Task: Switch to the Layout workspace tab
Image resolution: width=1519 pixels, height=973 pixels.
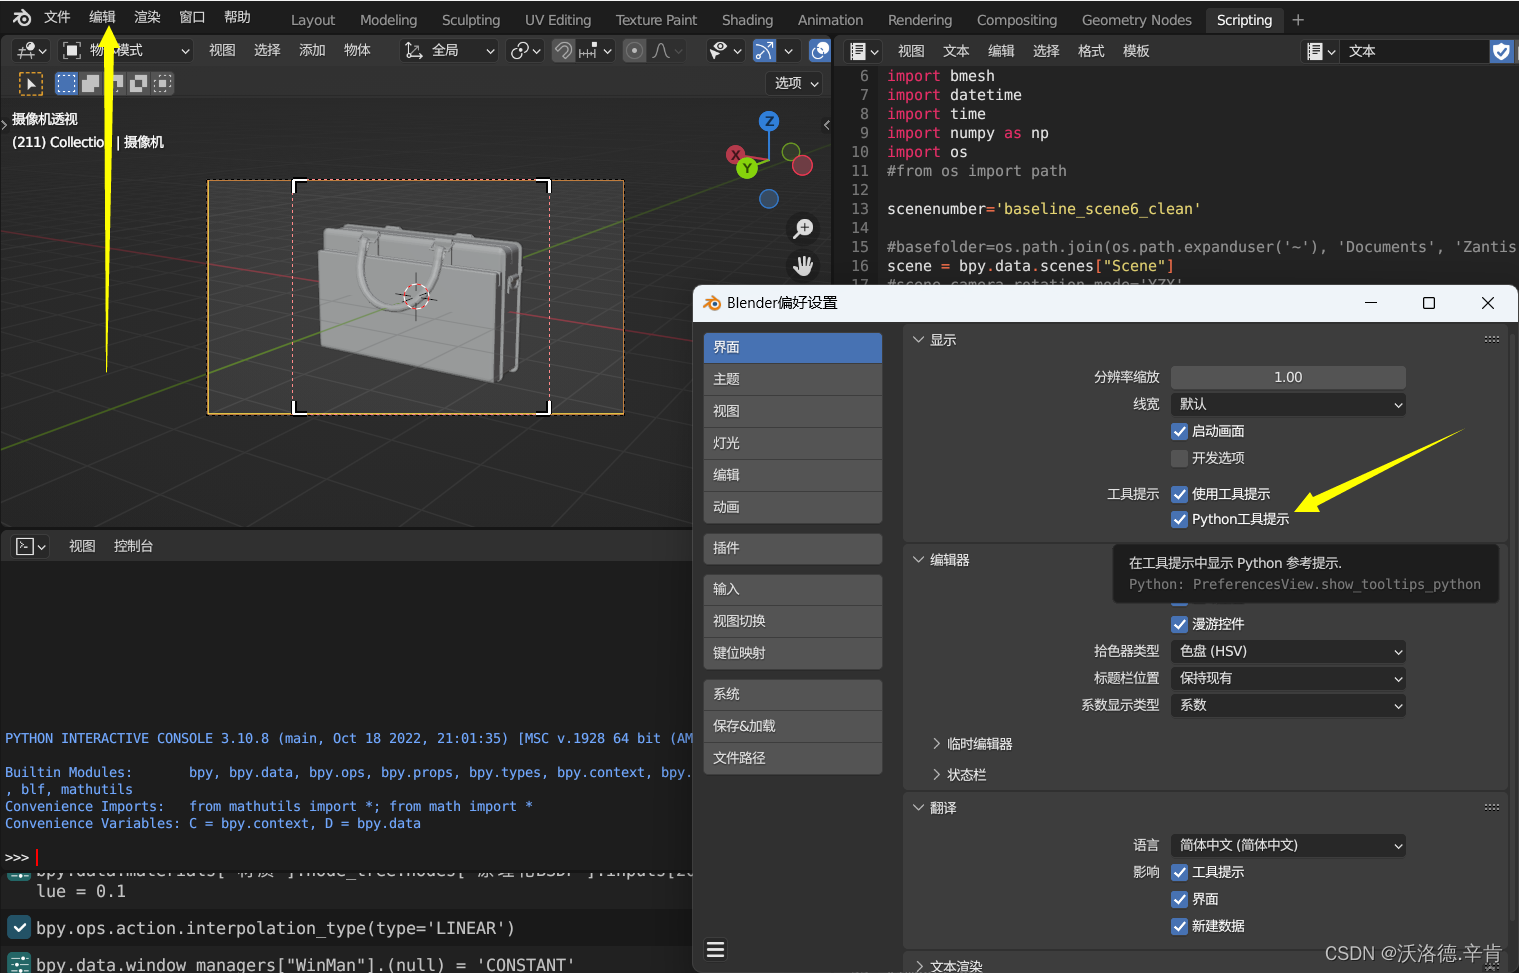Action: [x=312, y=19]
